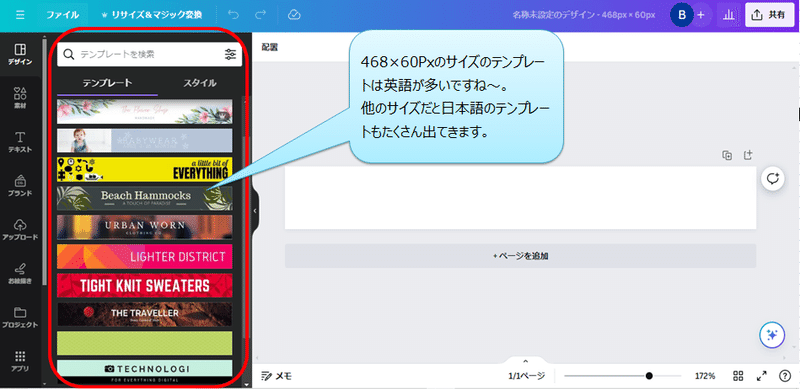Screen dimensions: 800x389
Task: Select the plain green template
Action: click(144, 343)
